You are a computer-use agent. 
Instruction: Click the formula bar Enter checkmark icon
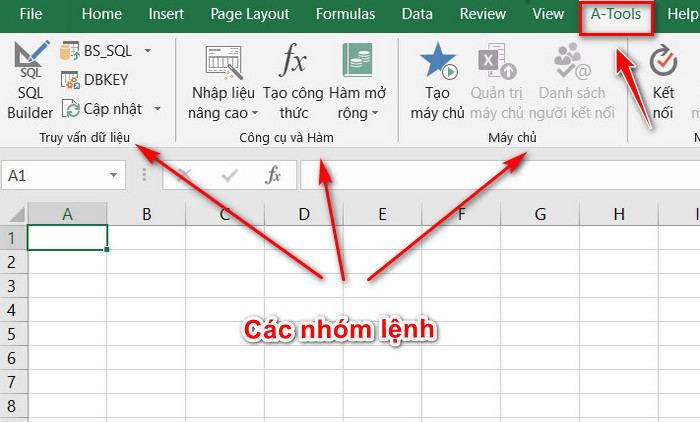pos(229,175)
